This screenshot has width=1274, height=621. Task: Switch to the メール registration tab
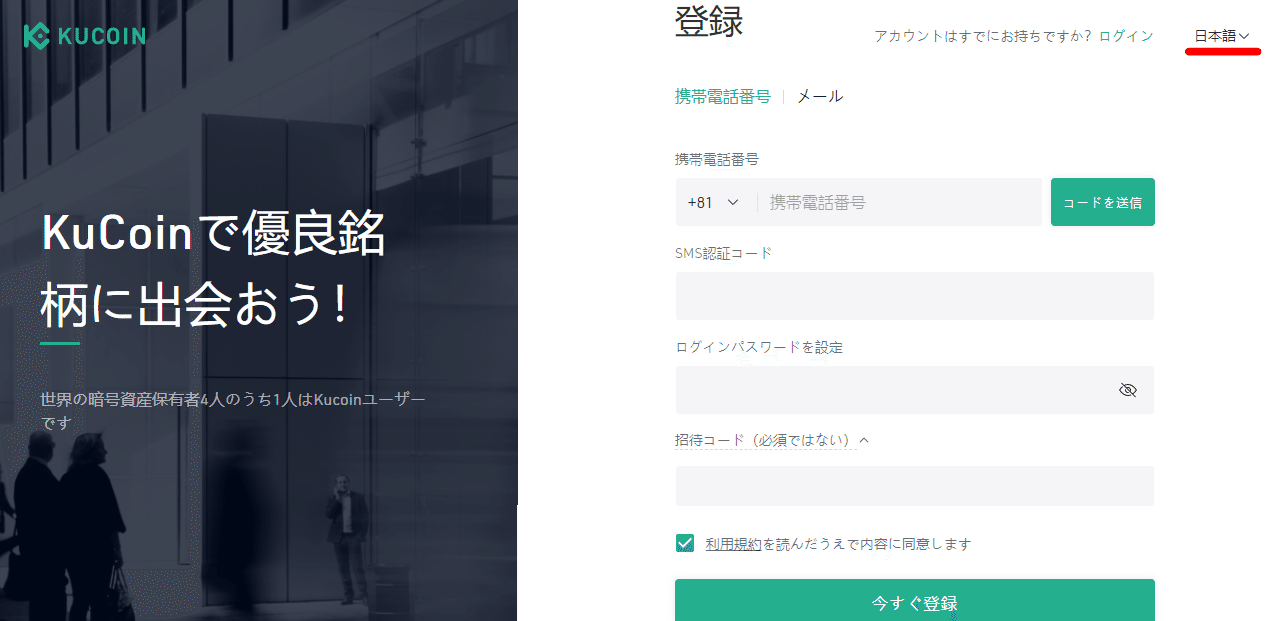click(819, 96)
